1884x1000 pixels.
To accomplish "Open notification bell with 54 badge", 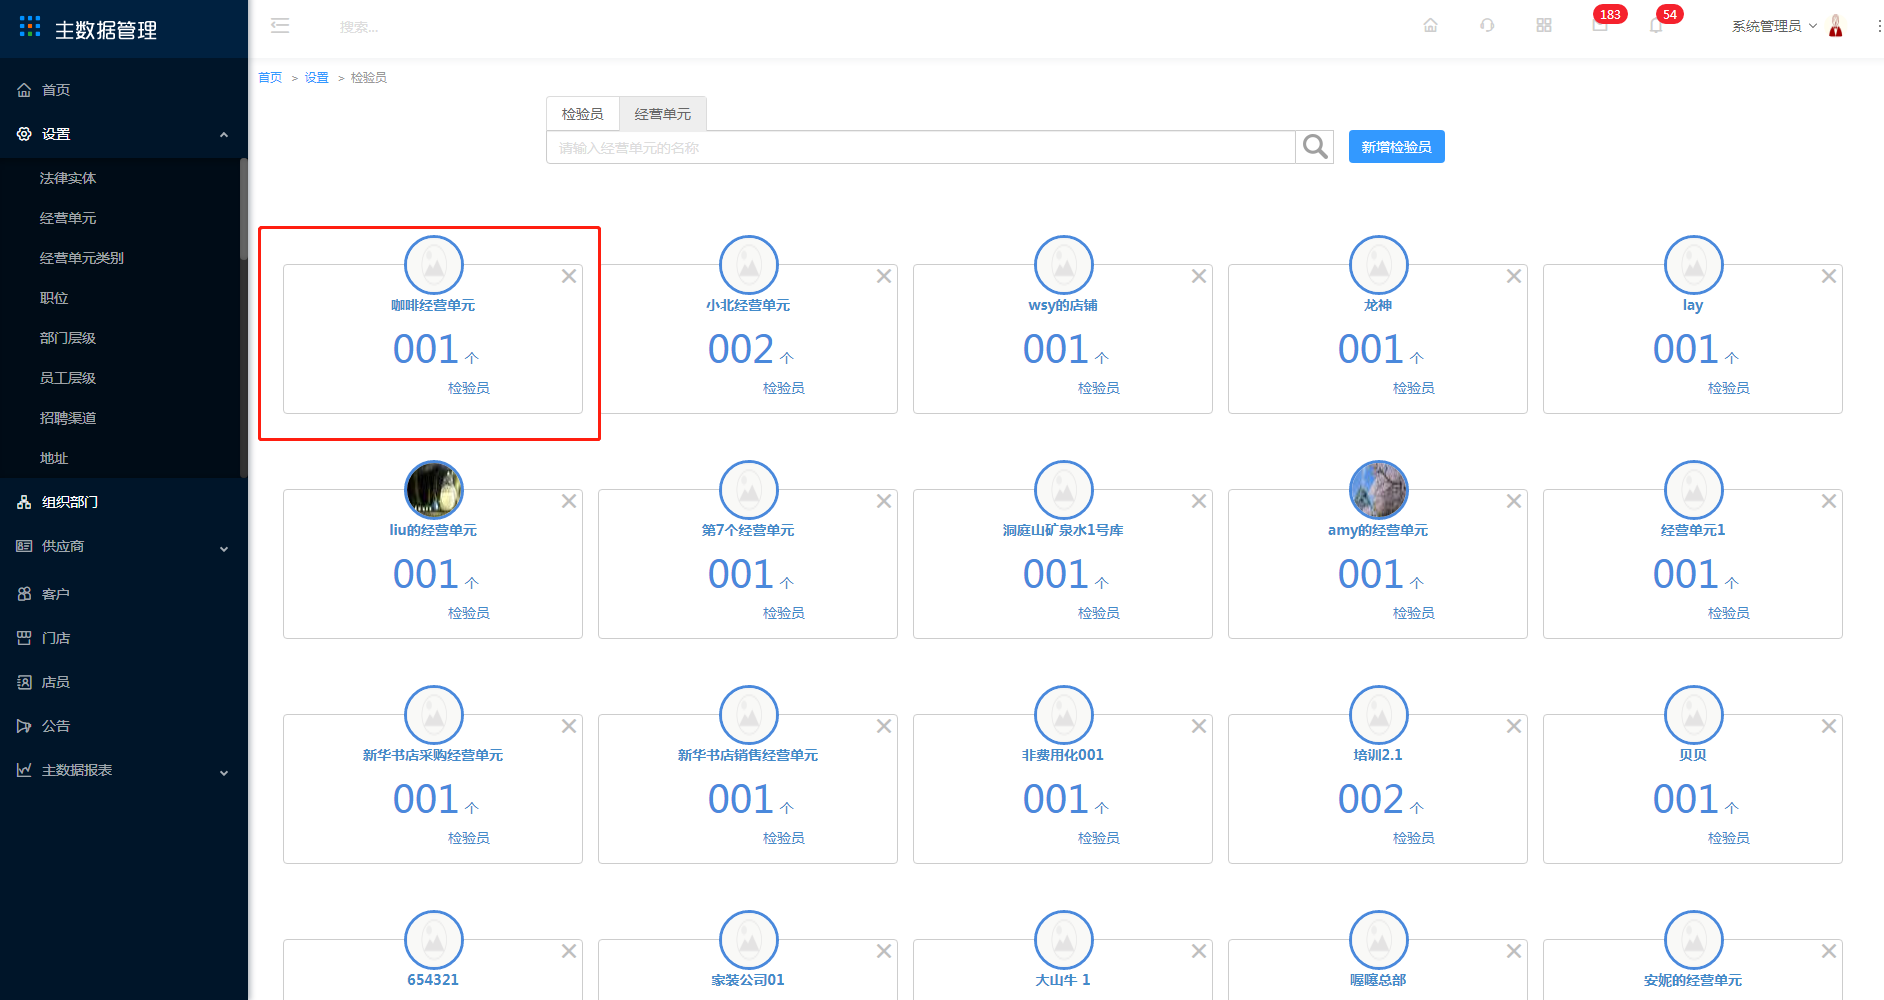I will tap(1657, 24).
